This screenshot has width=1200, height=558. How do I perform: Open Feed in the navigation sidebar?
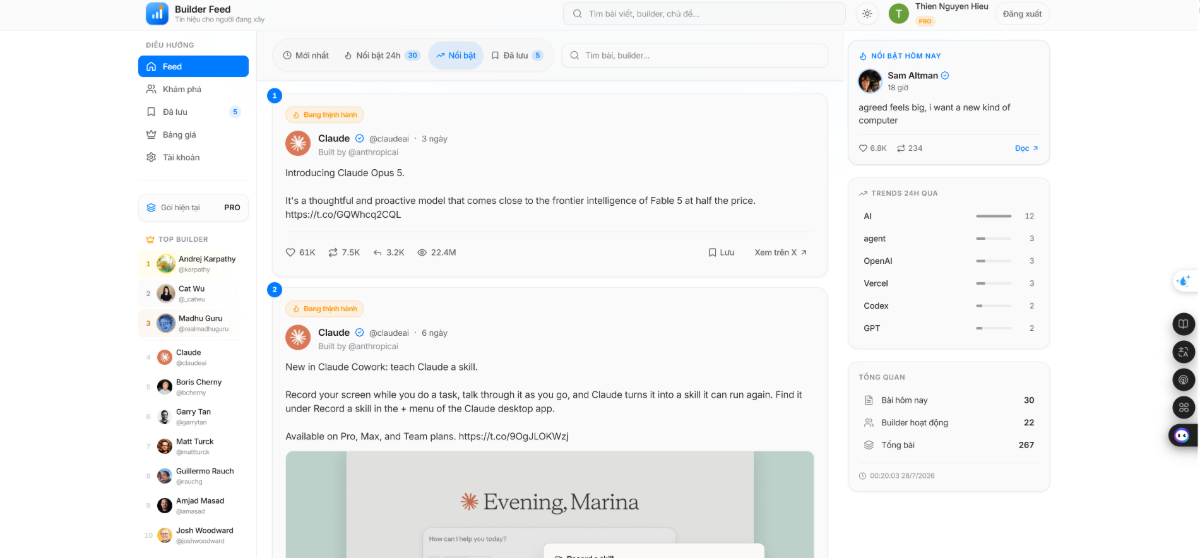[x=193, y=66]
